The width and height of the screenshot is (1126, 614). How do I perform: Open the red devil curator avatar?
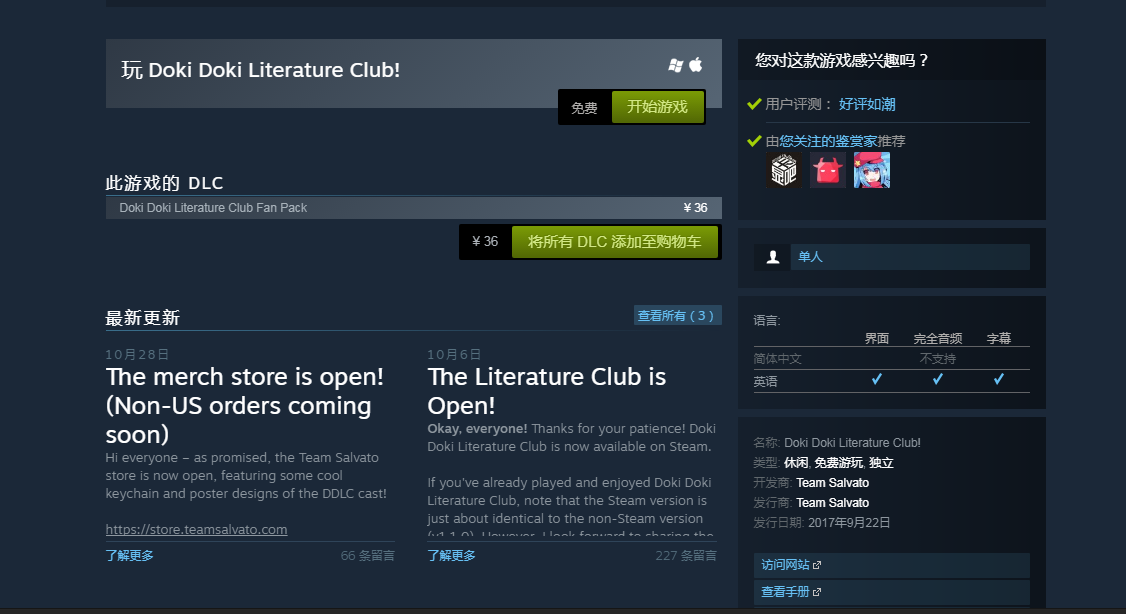tap(827, 170)
